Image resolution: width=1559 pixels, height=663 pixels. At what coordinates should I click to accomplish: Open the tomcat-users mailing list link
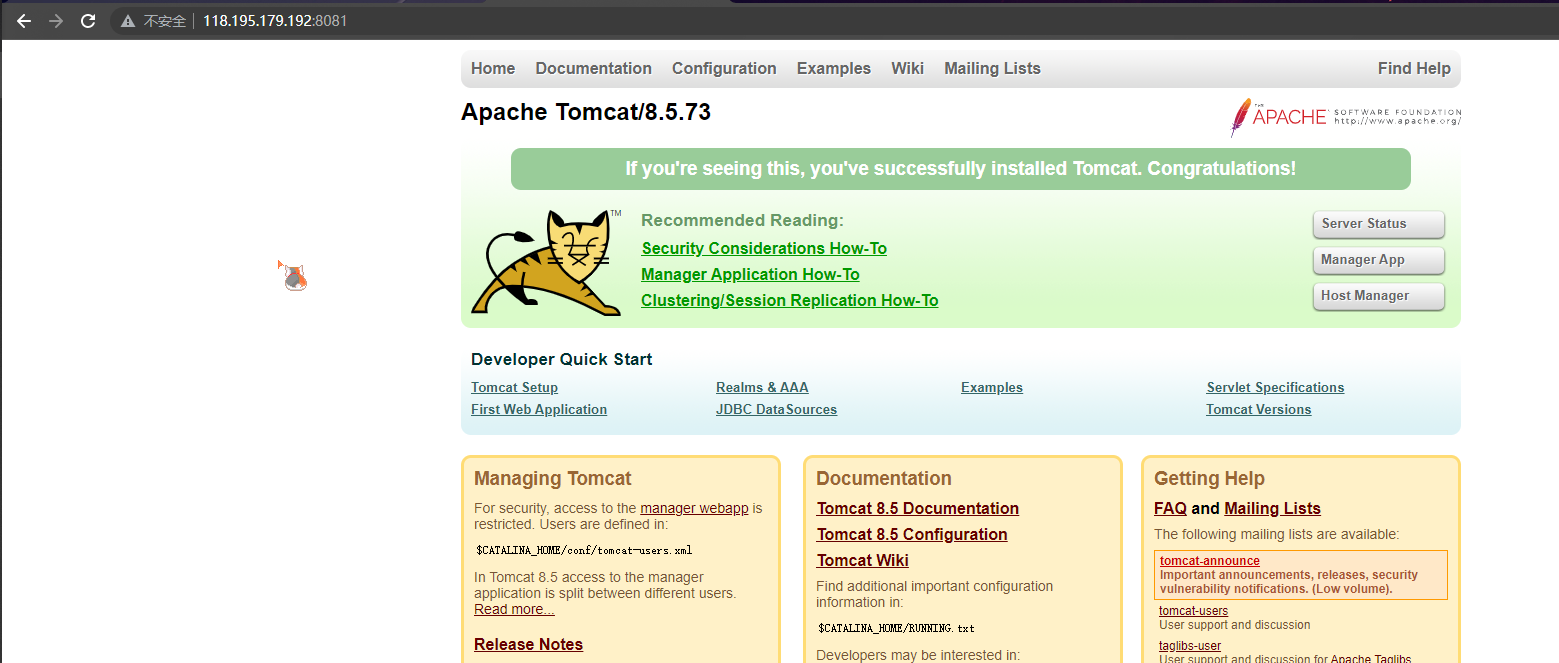(x=1193, y=611)
